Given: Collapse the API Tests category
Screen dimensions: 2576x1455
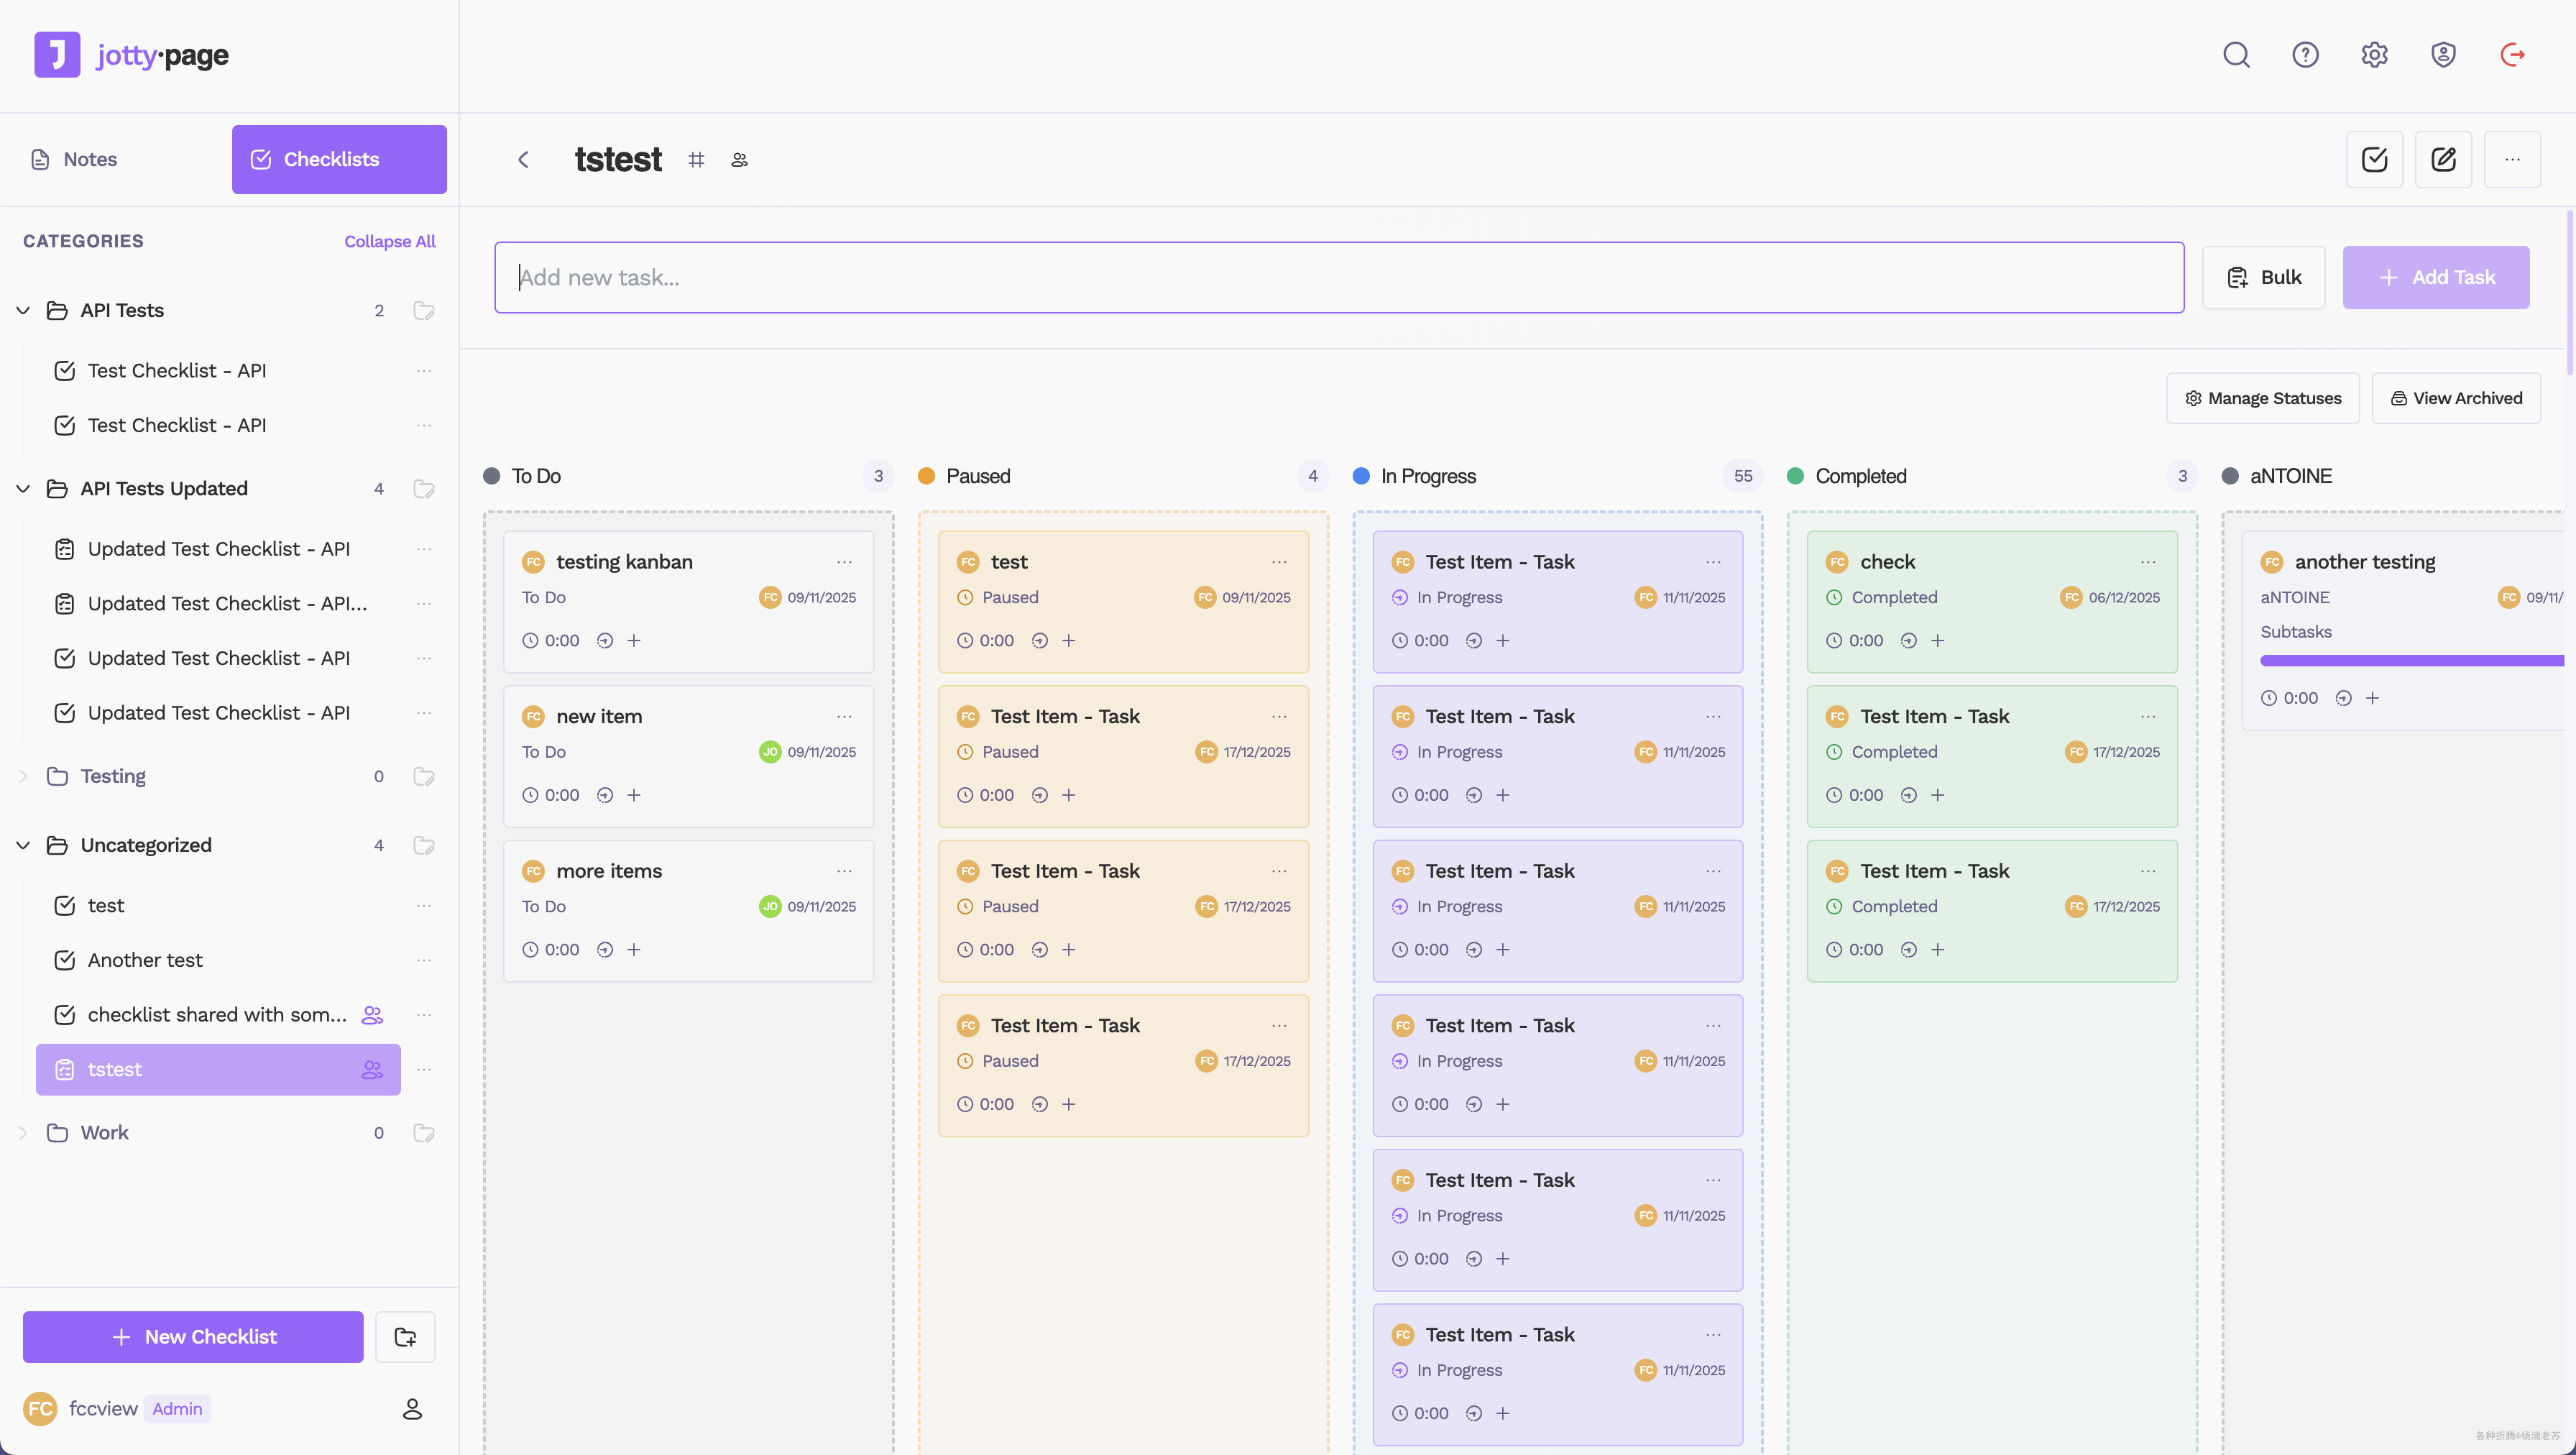Looking at the screenshot, I should click(23, 311).
